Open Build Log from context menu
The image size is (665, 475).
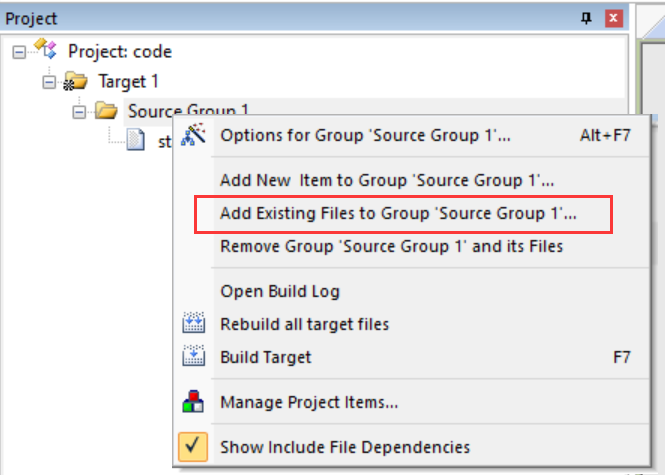coord(280,291)
